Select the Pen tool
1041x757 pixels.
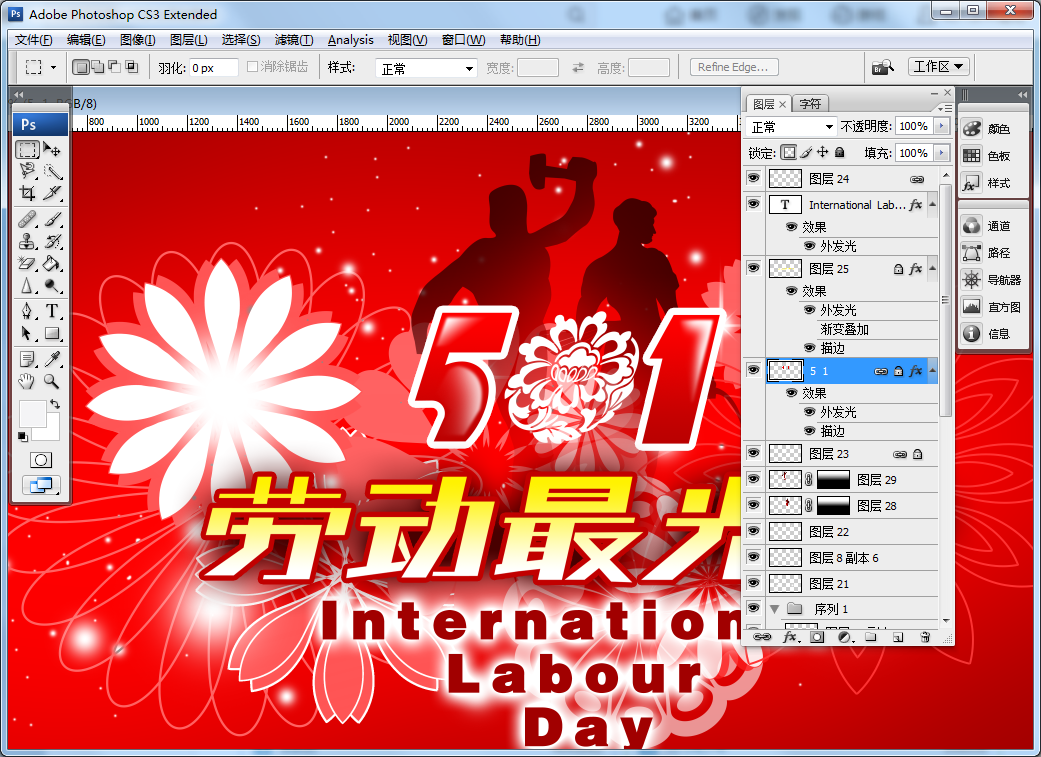tap(27, 311)
